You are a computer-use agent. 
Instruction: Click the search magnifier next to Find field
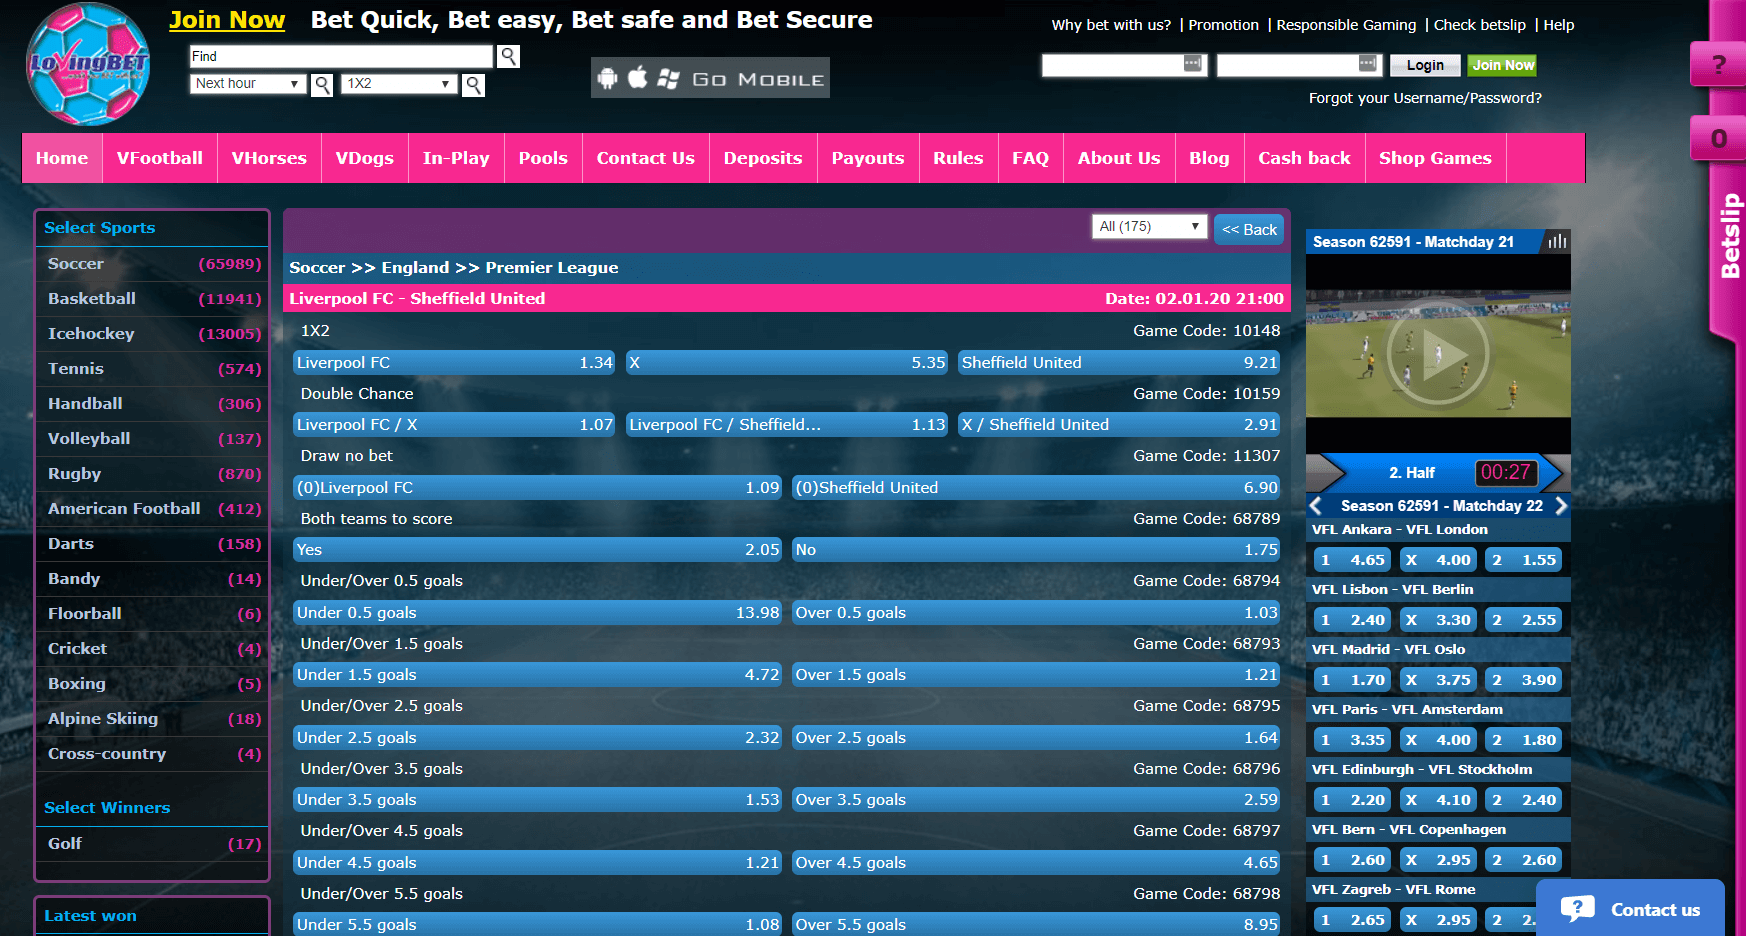508,56
